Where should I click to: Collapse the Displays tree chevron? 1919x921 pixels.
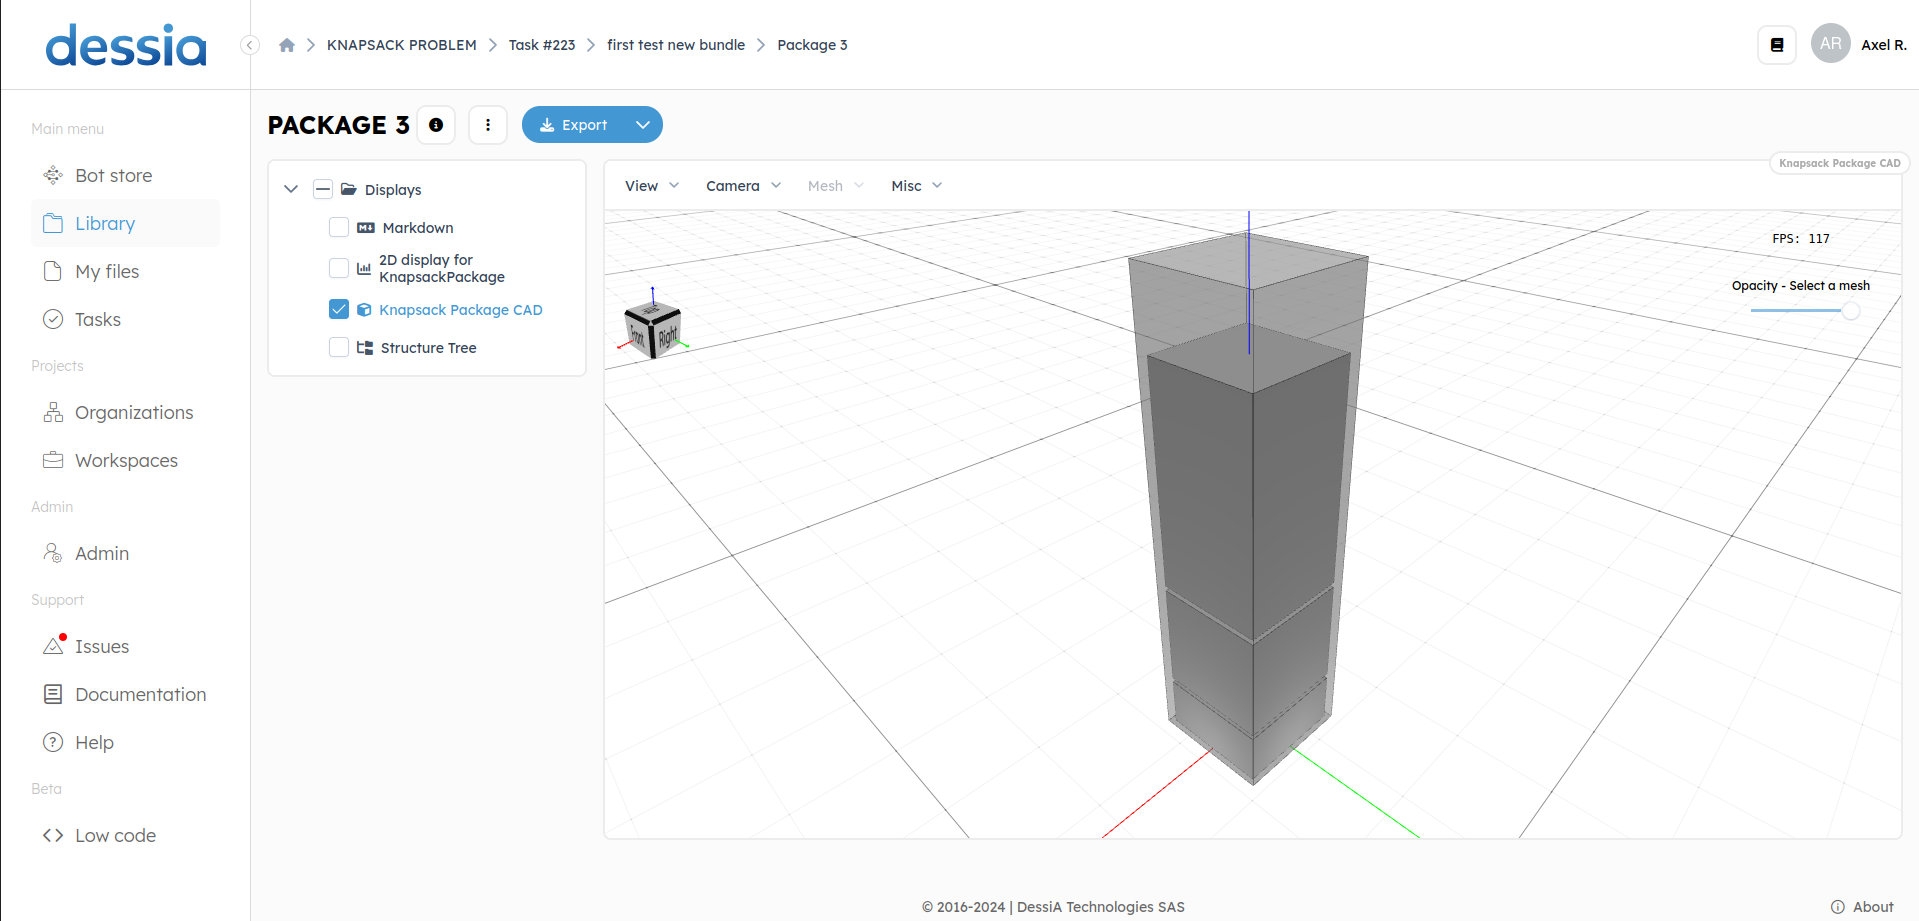point(291,189)
